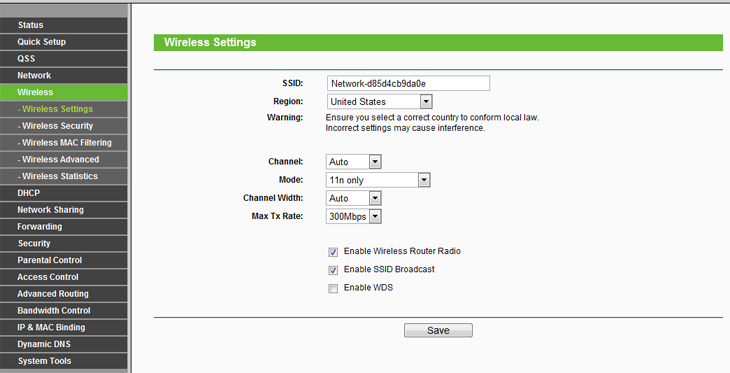
Task: Go to Parental Control settings
Action: 63,260
